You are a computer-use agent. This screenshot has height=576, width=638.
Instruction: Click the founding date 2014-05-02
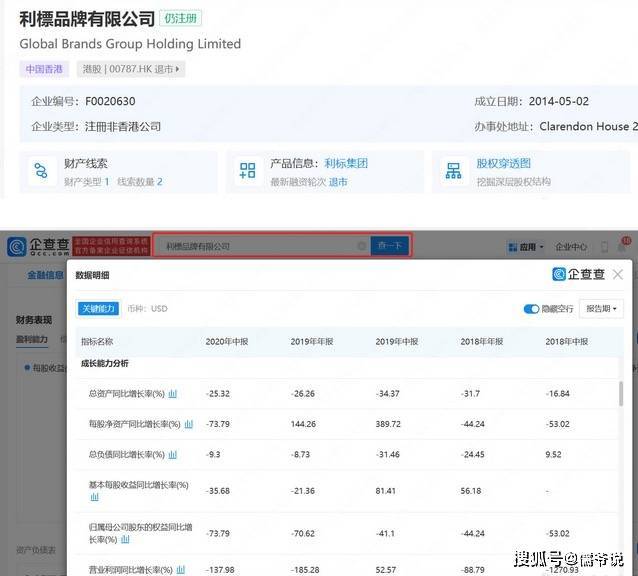[x=559, y=101]
